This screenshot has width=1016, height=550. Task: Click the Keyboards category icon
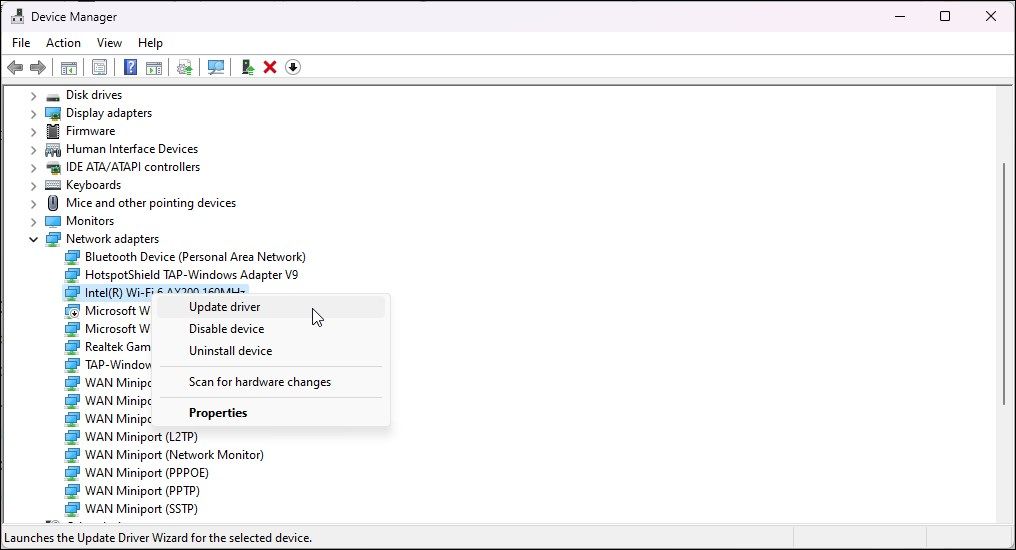52,185
